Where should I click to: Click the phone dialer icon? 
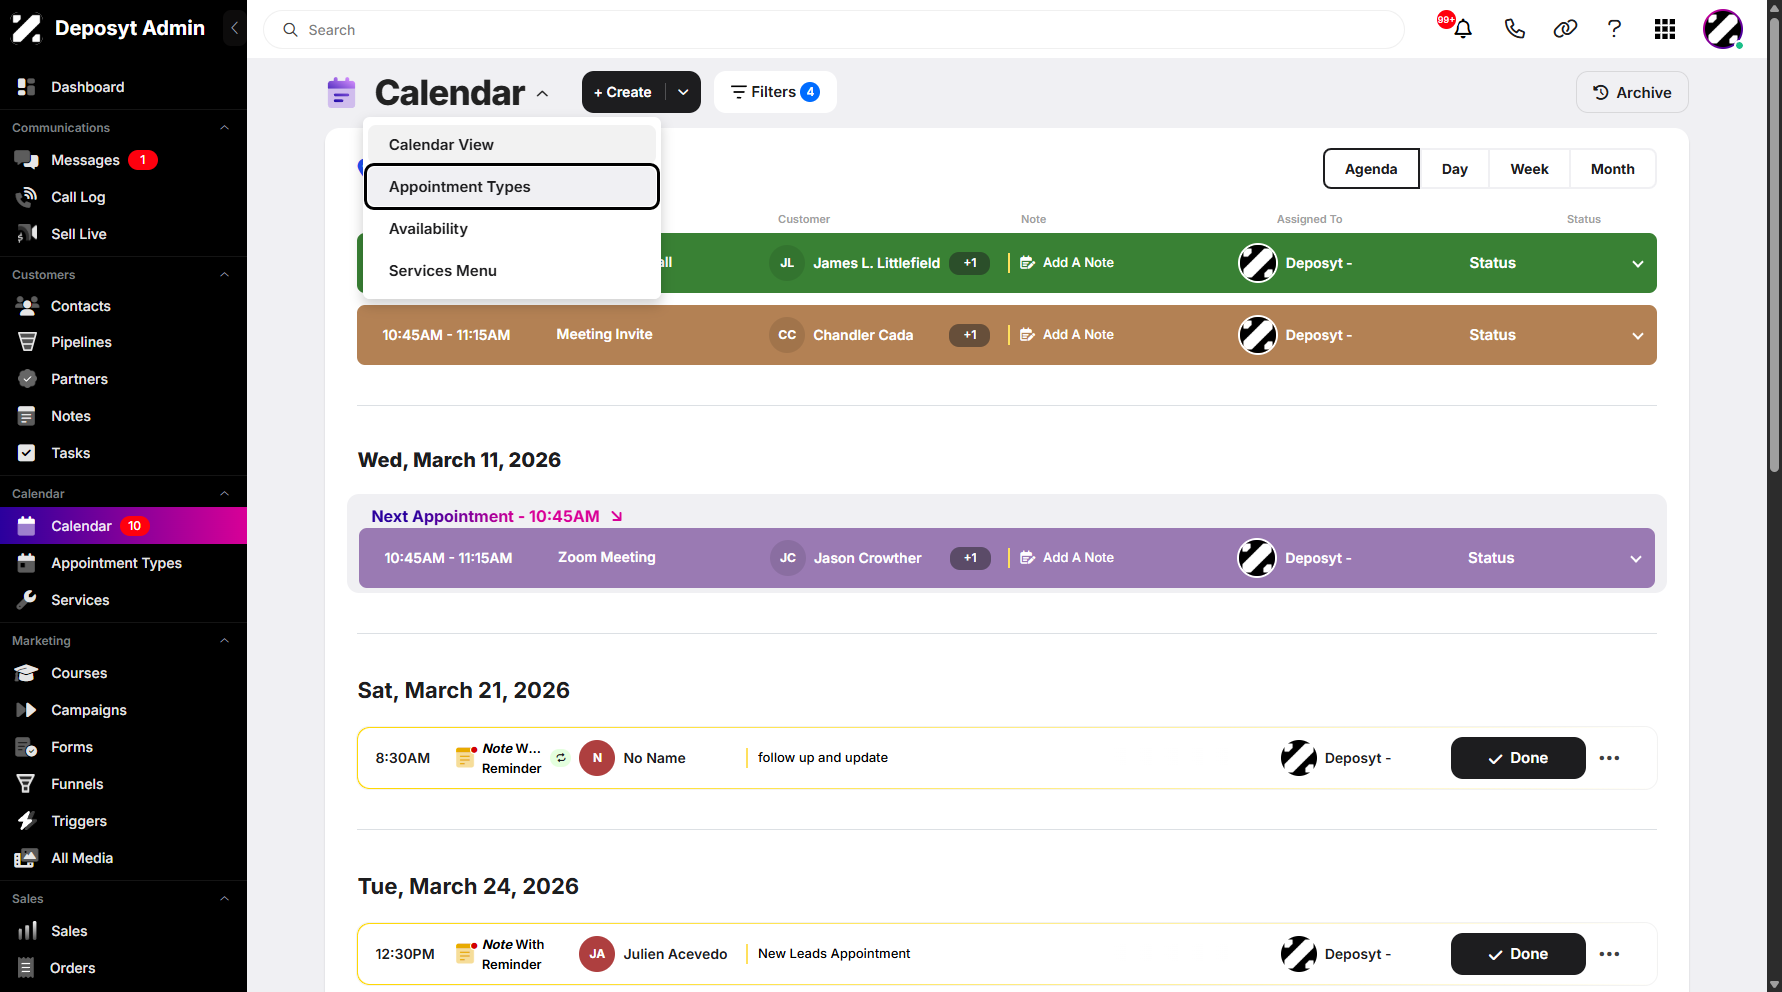tap(1514, 29)
